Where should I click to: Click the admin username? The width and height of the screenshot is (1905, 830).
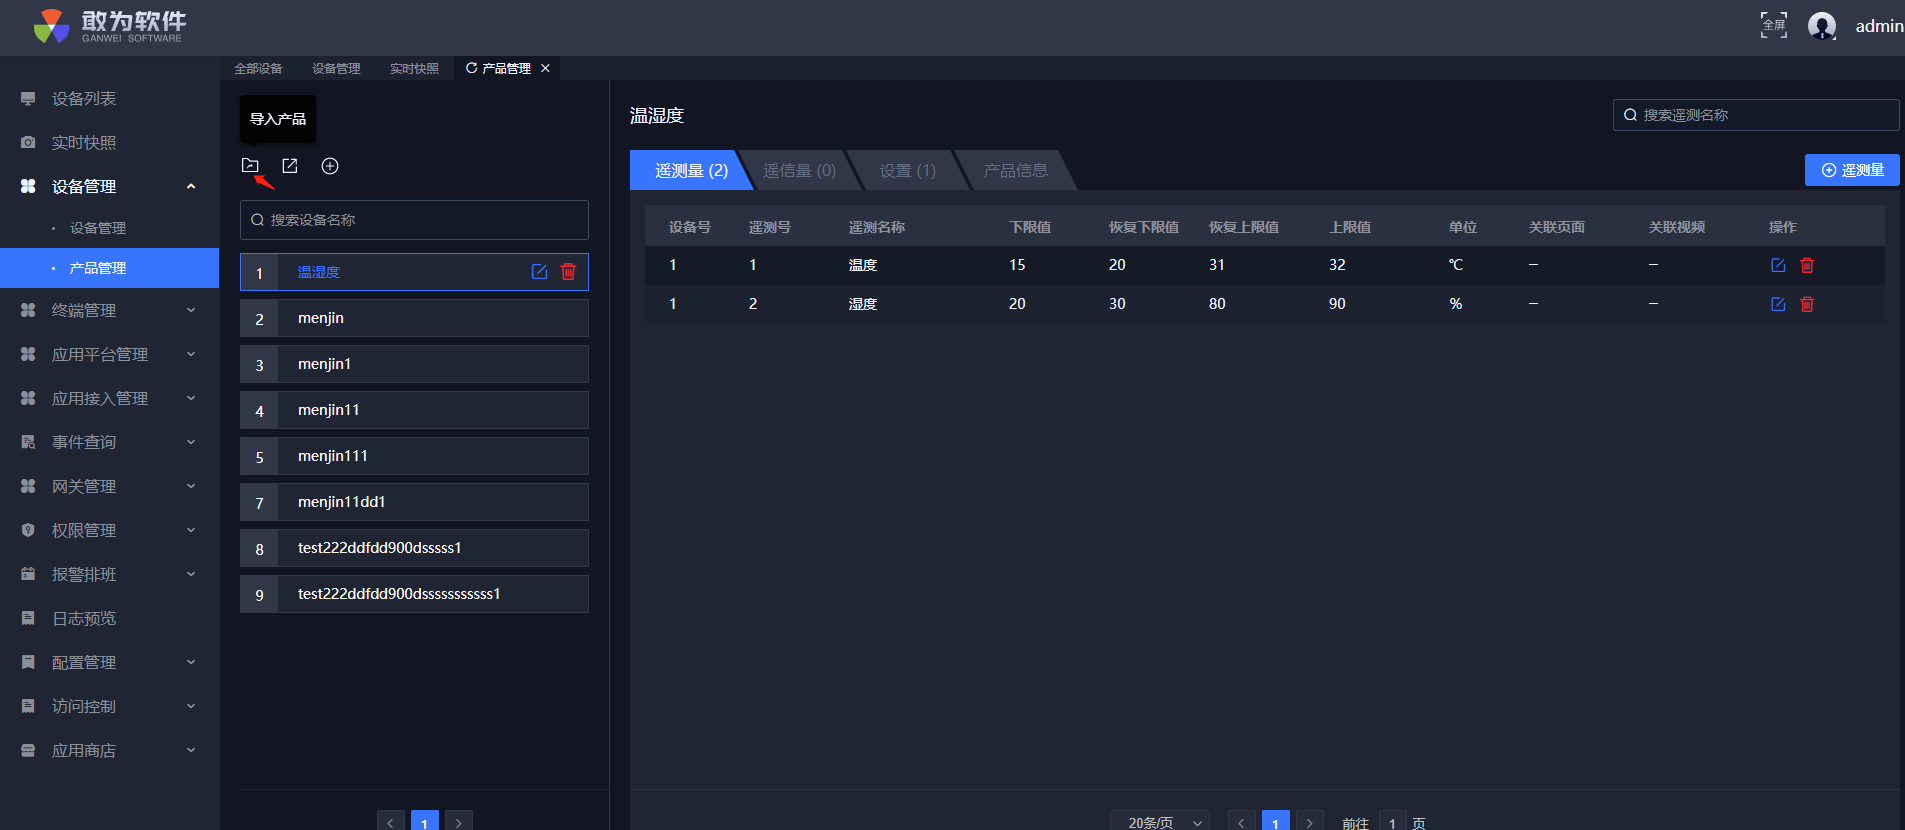[x=1879, y=26]
